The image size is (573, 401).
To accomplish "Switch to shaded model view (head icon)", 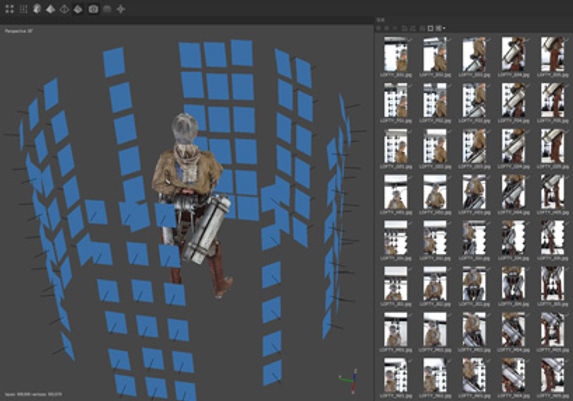I will click(37, 9).
